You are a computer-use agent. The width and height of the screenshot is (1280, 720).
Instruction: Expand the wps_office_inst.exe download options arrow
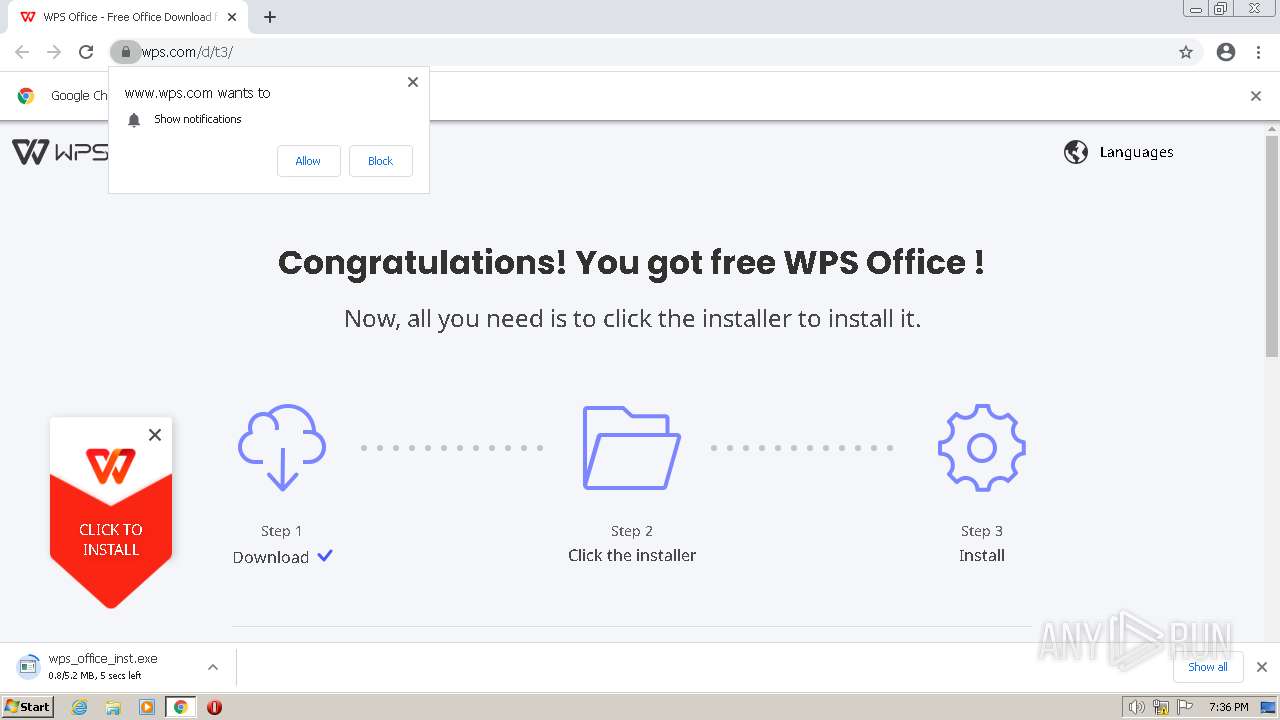pos(213,667)
